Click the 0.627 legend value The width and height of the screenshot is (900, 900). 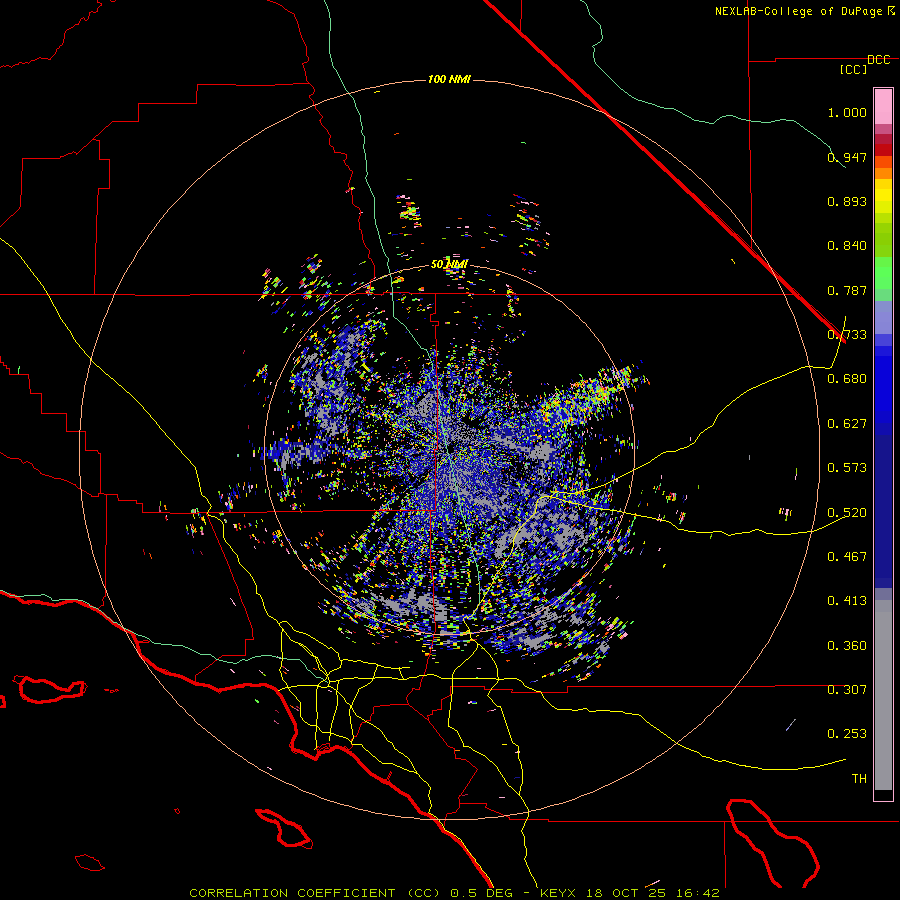point(847,424)
